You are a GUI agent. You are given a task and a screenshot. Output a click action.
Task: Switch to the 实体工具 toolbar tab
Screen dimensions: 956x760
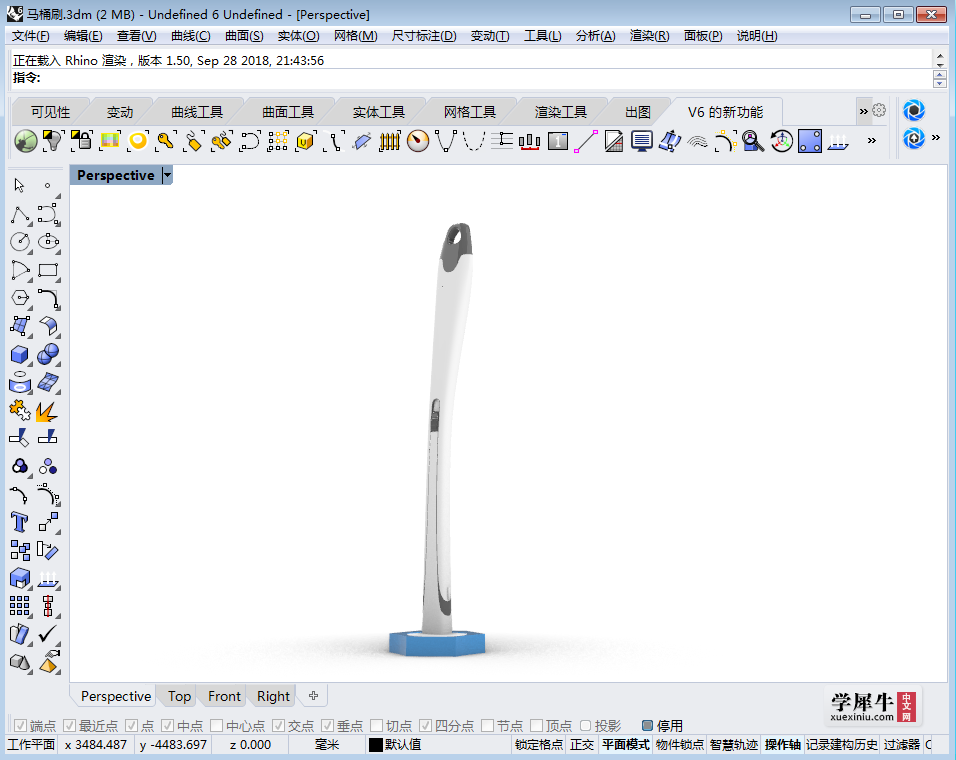click(x=379, y=112)
